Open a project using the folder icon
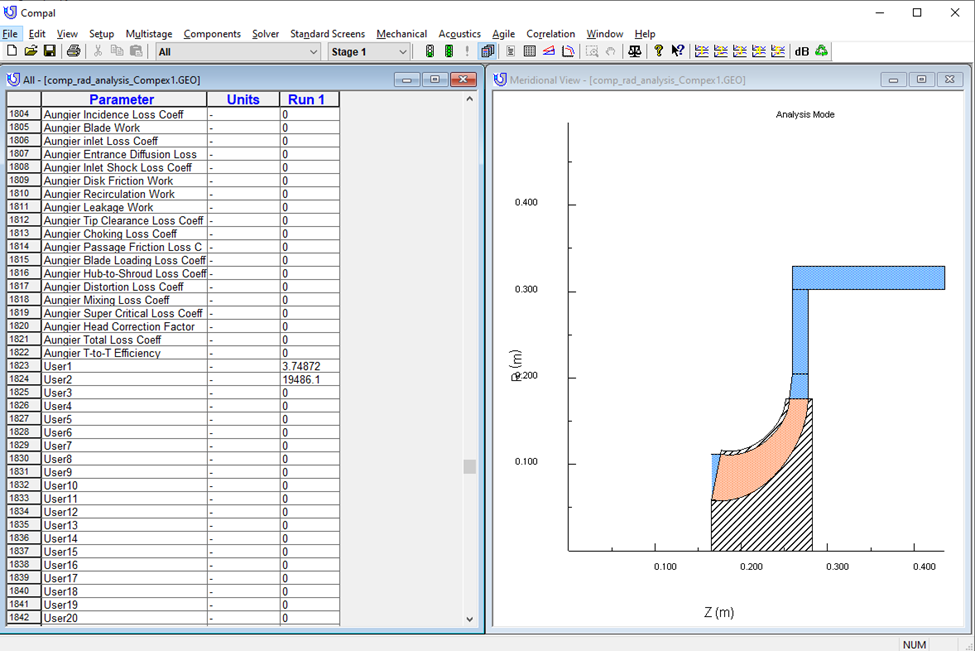Screen dimensions: 975x651 pyautogui.click(x=30, y=51)
